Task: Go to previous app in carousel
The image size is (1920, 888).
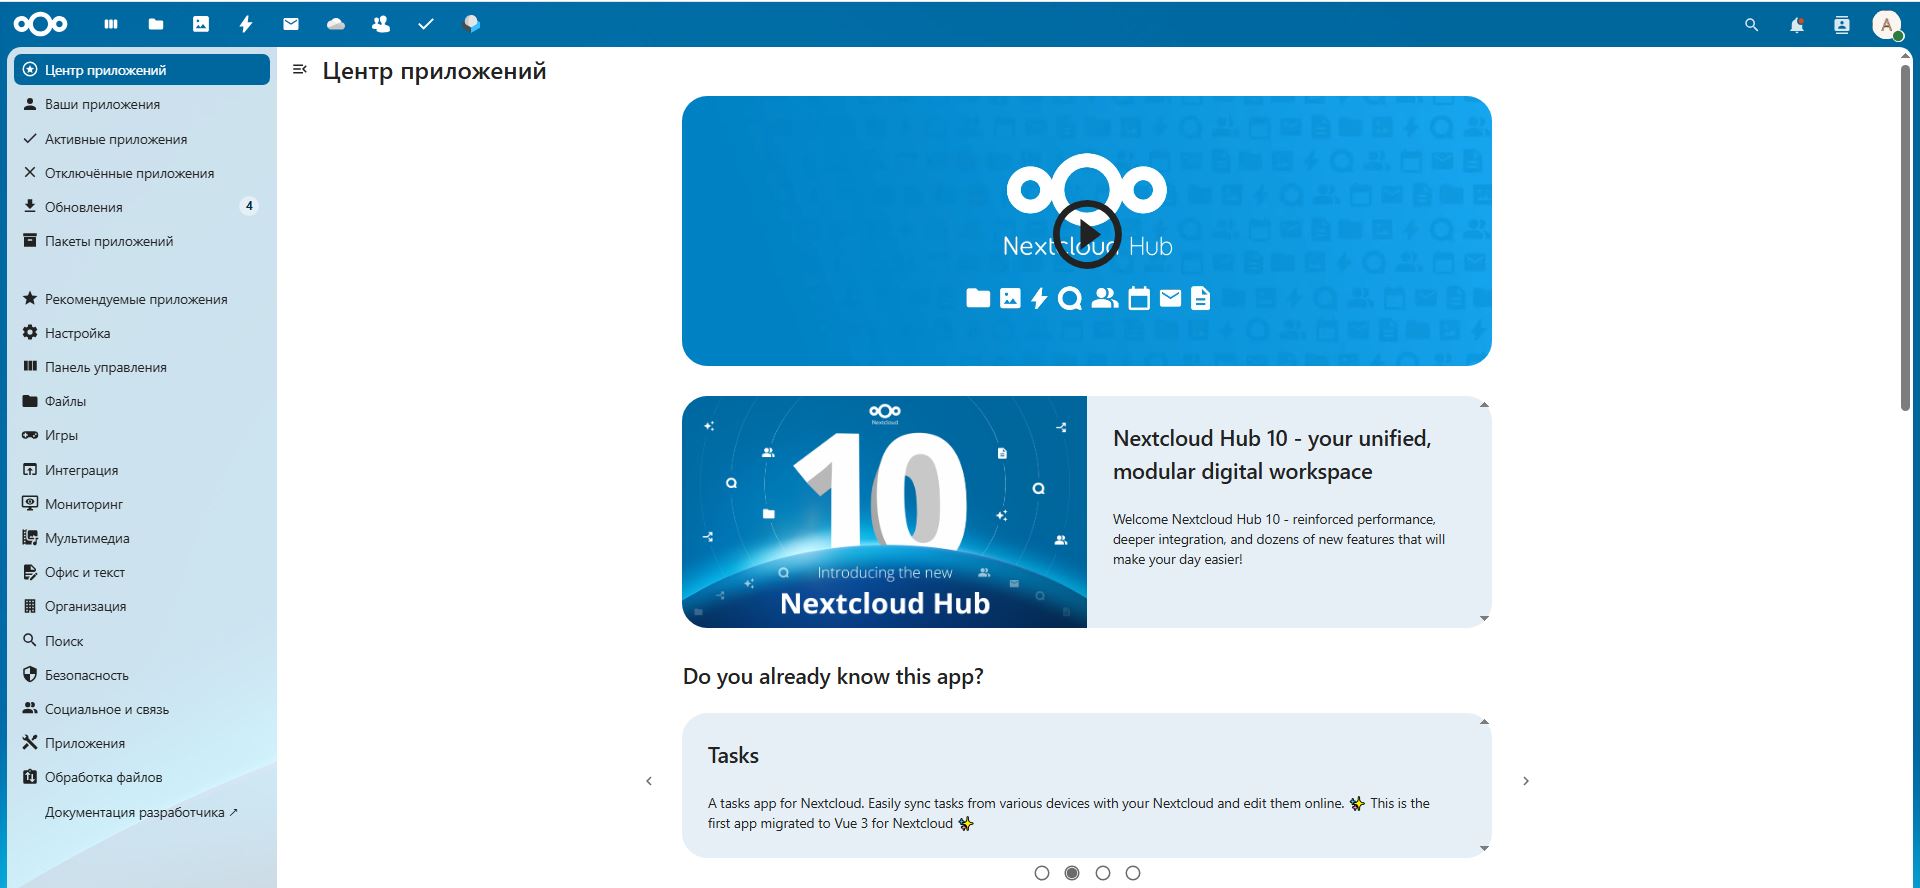Action: (649, 781)
